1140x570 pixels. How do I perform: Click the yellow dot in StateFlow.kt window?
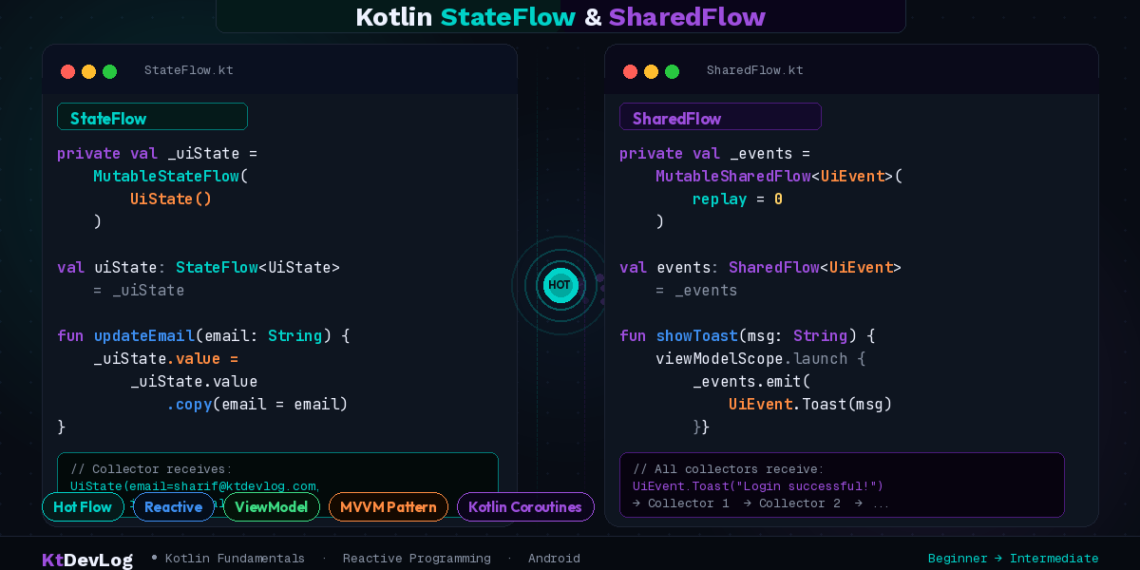89,71
